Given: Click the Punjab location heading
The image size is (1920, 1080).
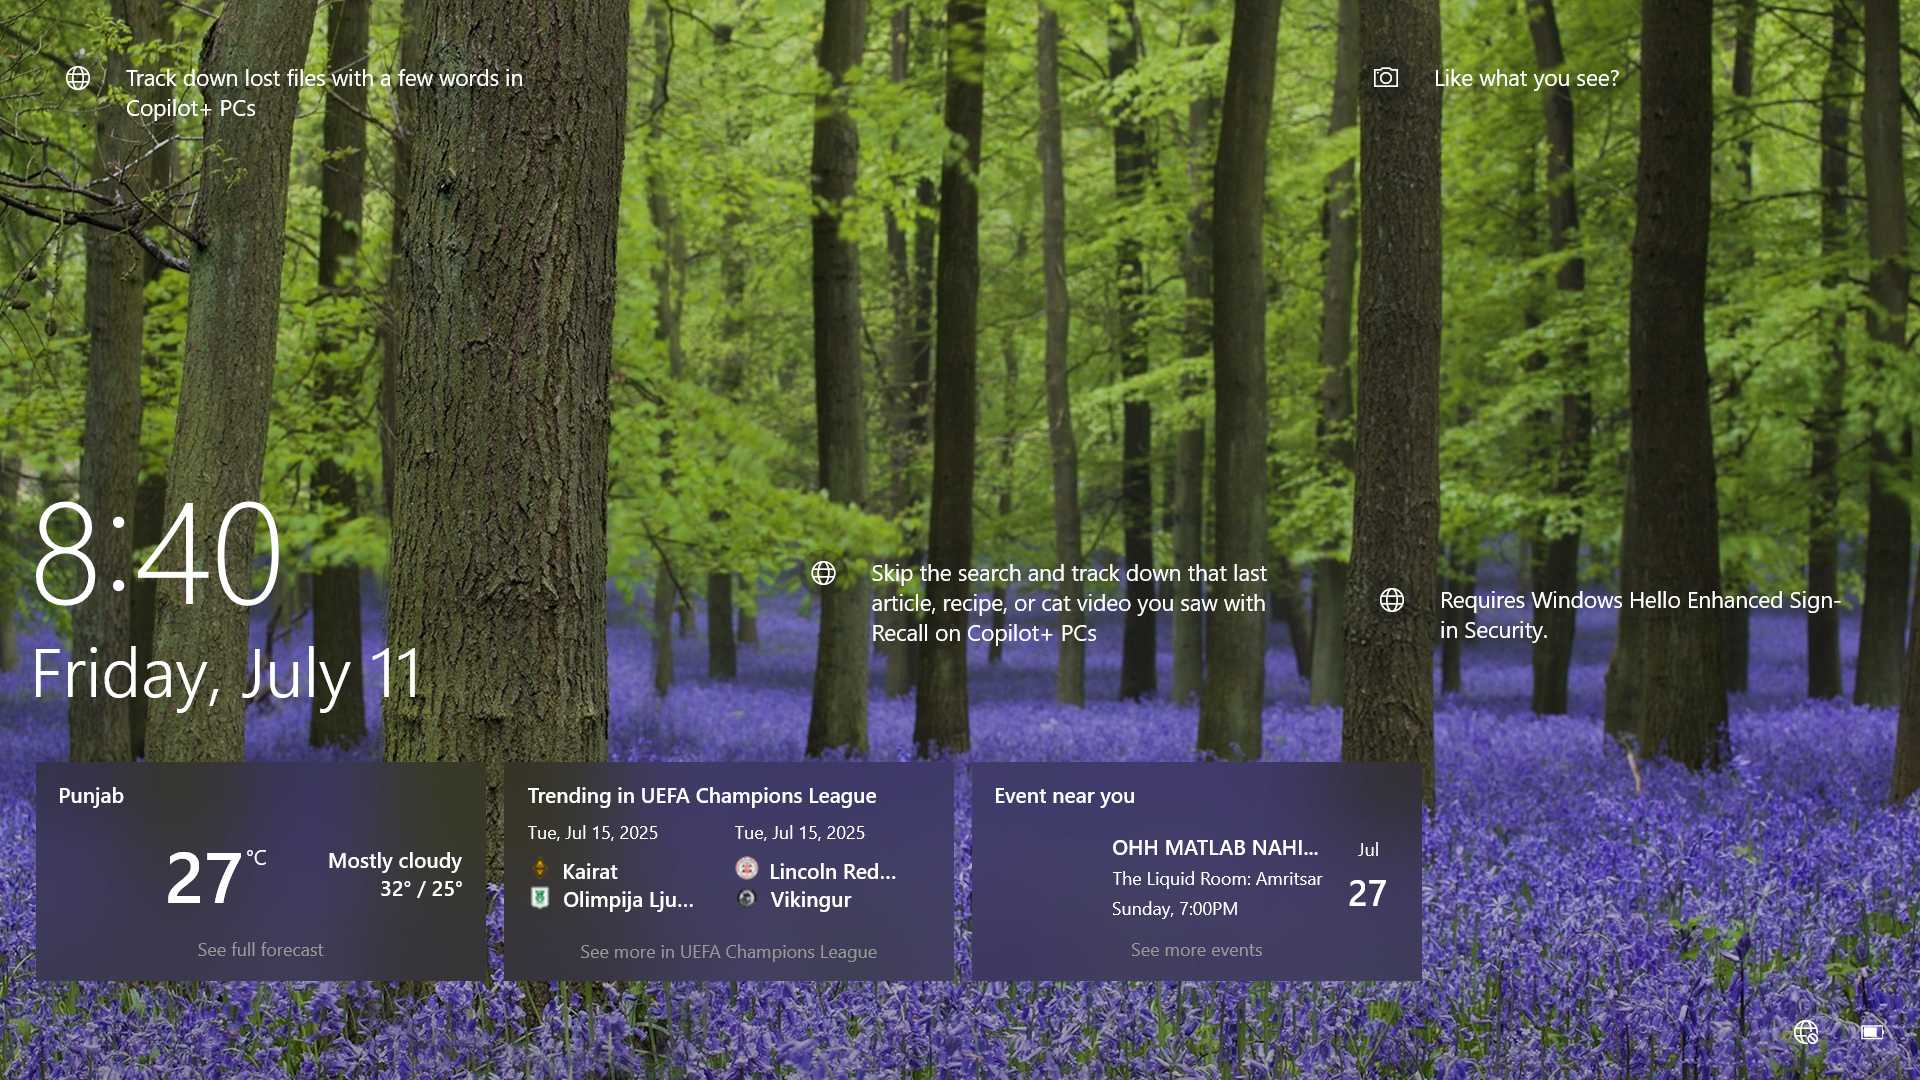Looking at the screenshot, I should point(91,795).
